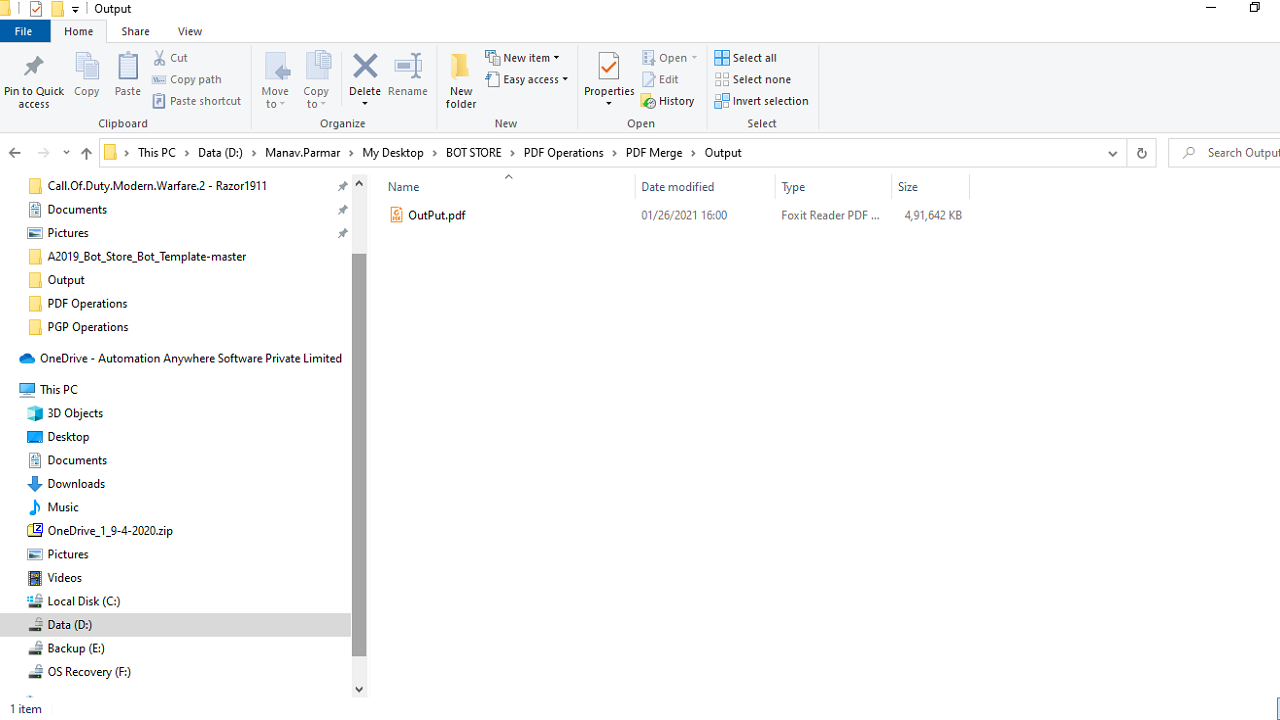Click Select all in the ribbon
The image size is (1280, 720).
tap(746, 58)
